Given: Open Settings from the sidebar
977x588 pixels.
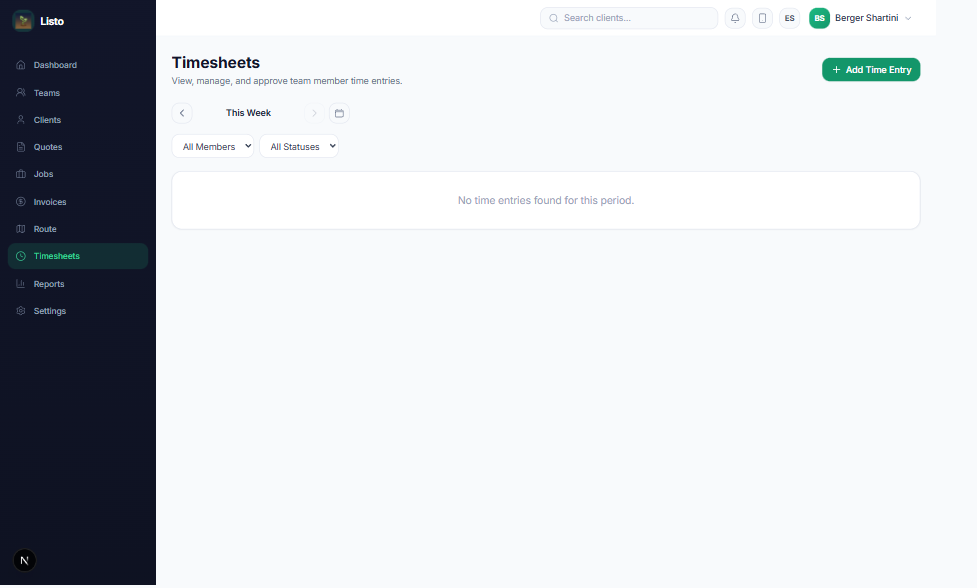Looking at the screenshot, I should tap(78, 311).
